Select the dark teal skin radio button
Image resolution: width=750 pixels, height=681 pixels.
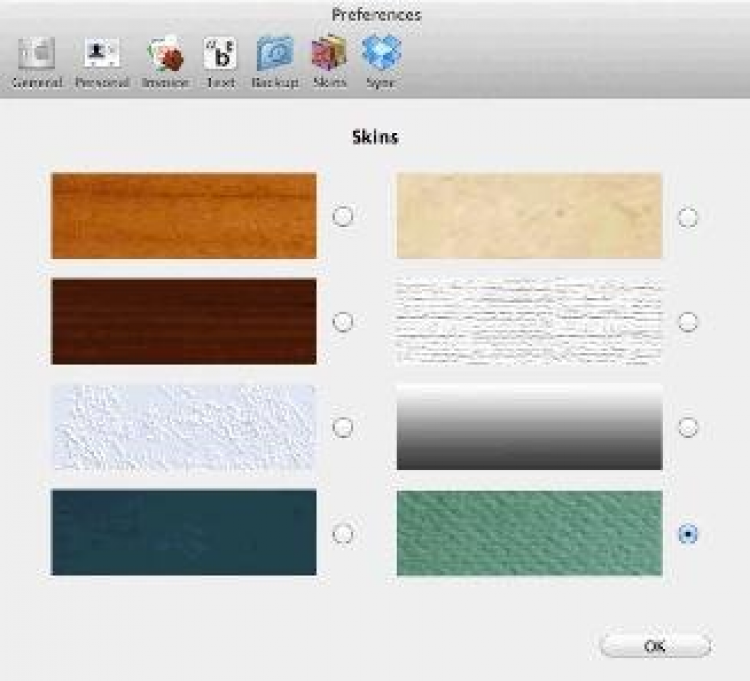342,534
